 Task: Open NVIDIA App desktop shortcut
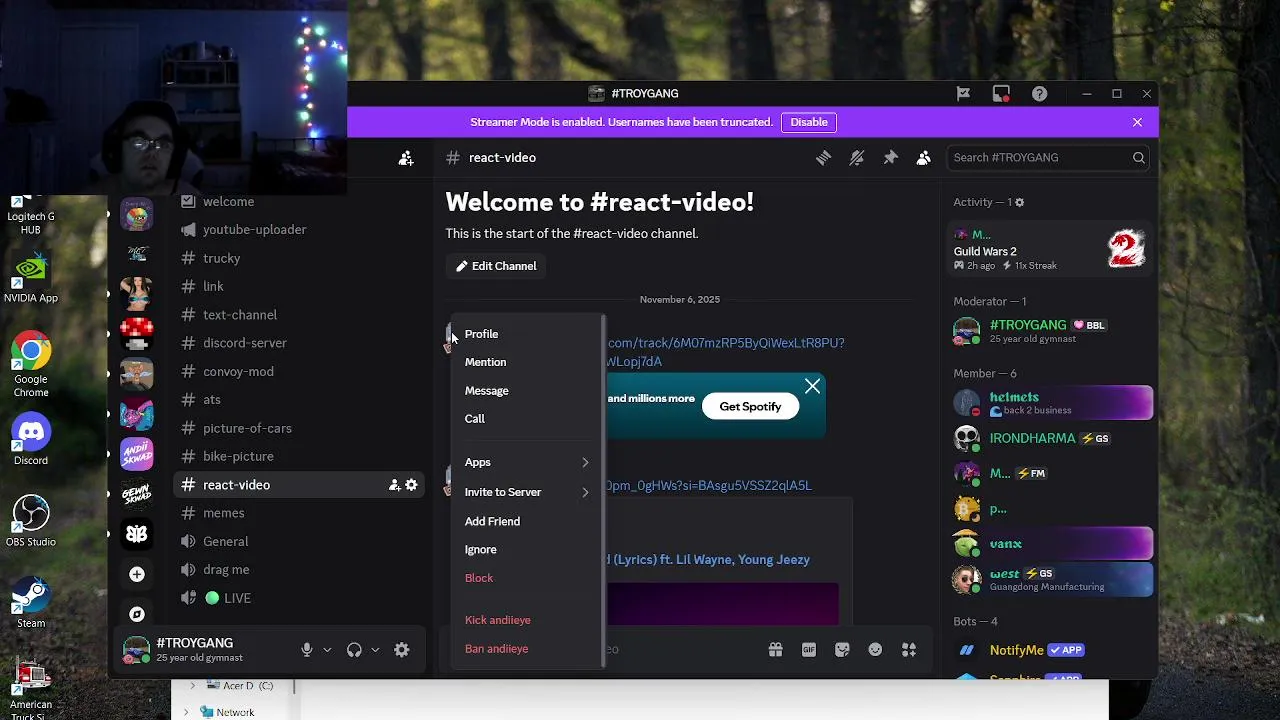click(31, 277)
